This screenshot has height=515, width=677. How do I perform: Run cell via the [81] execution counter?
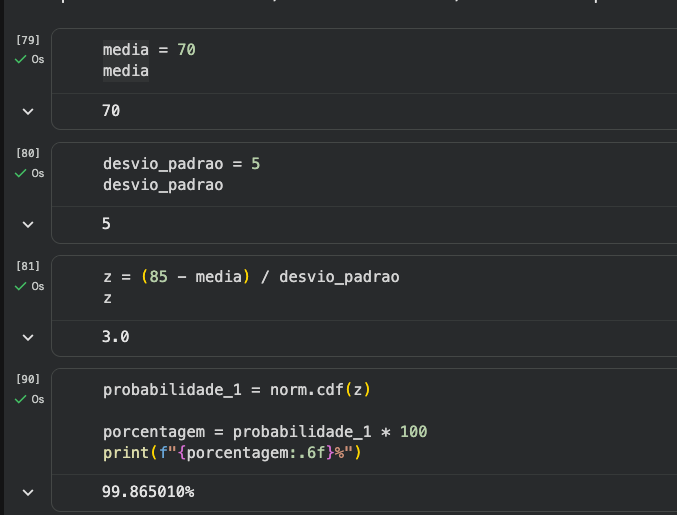pyautogui.click(x=28, y=266)
